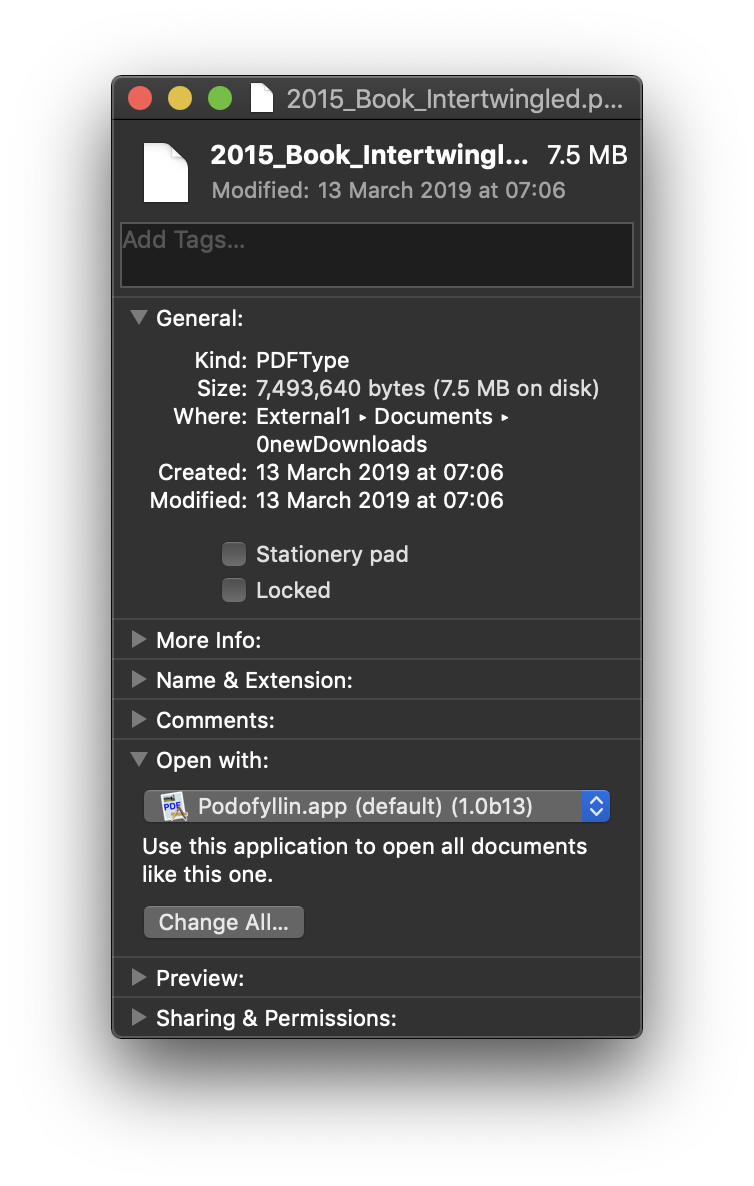
Task: Close the Get Info window
Action: pyautogui.click(x=140, y=98)
